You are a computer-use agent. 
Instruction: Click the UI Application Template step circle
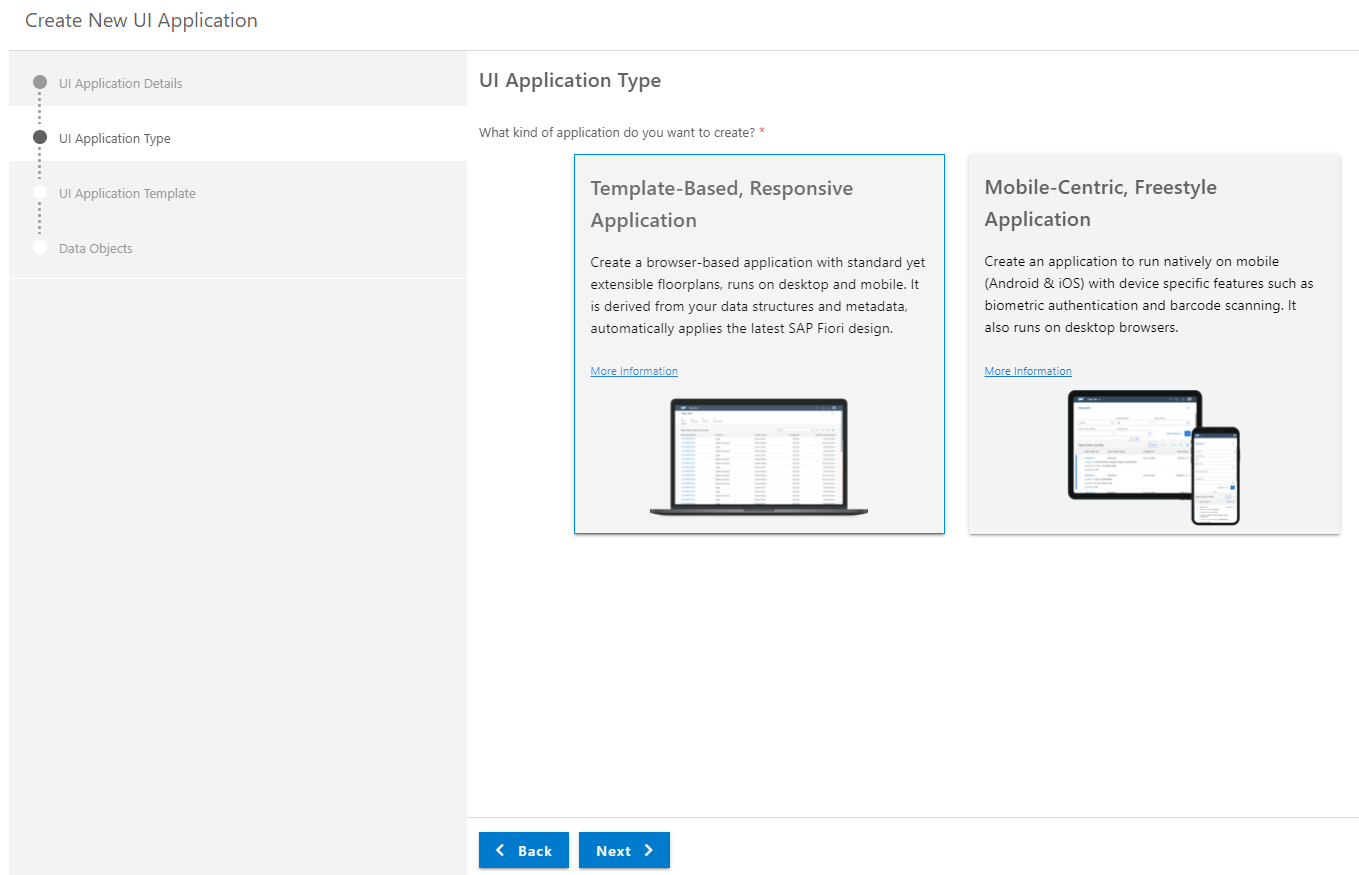click(x=40, y=192)
